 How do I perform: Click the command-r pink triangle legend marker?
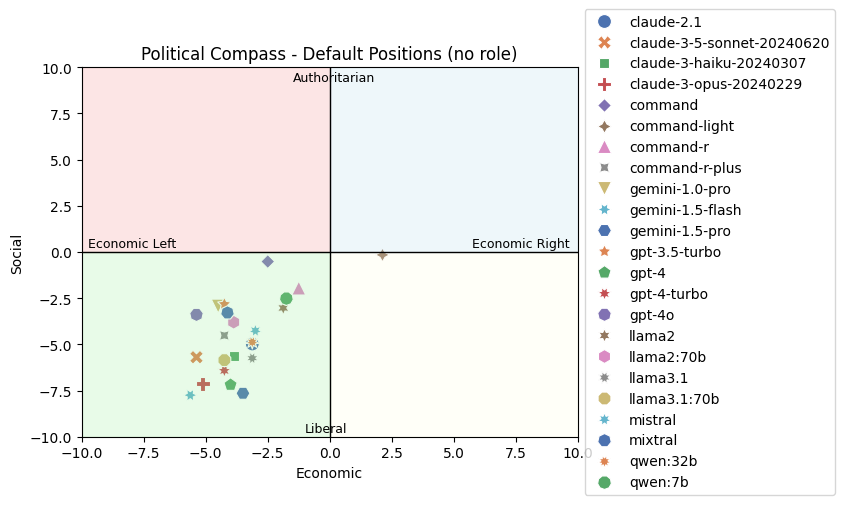(x=604, y=147)
